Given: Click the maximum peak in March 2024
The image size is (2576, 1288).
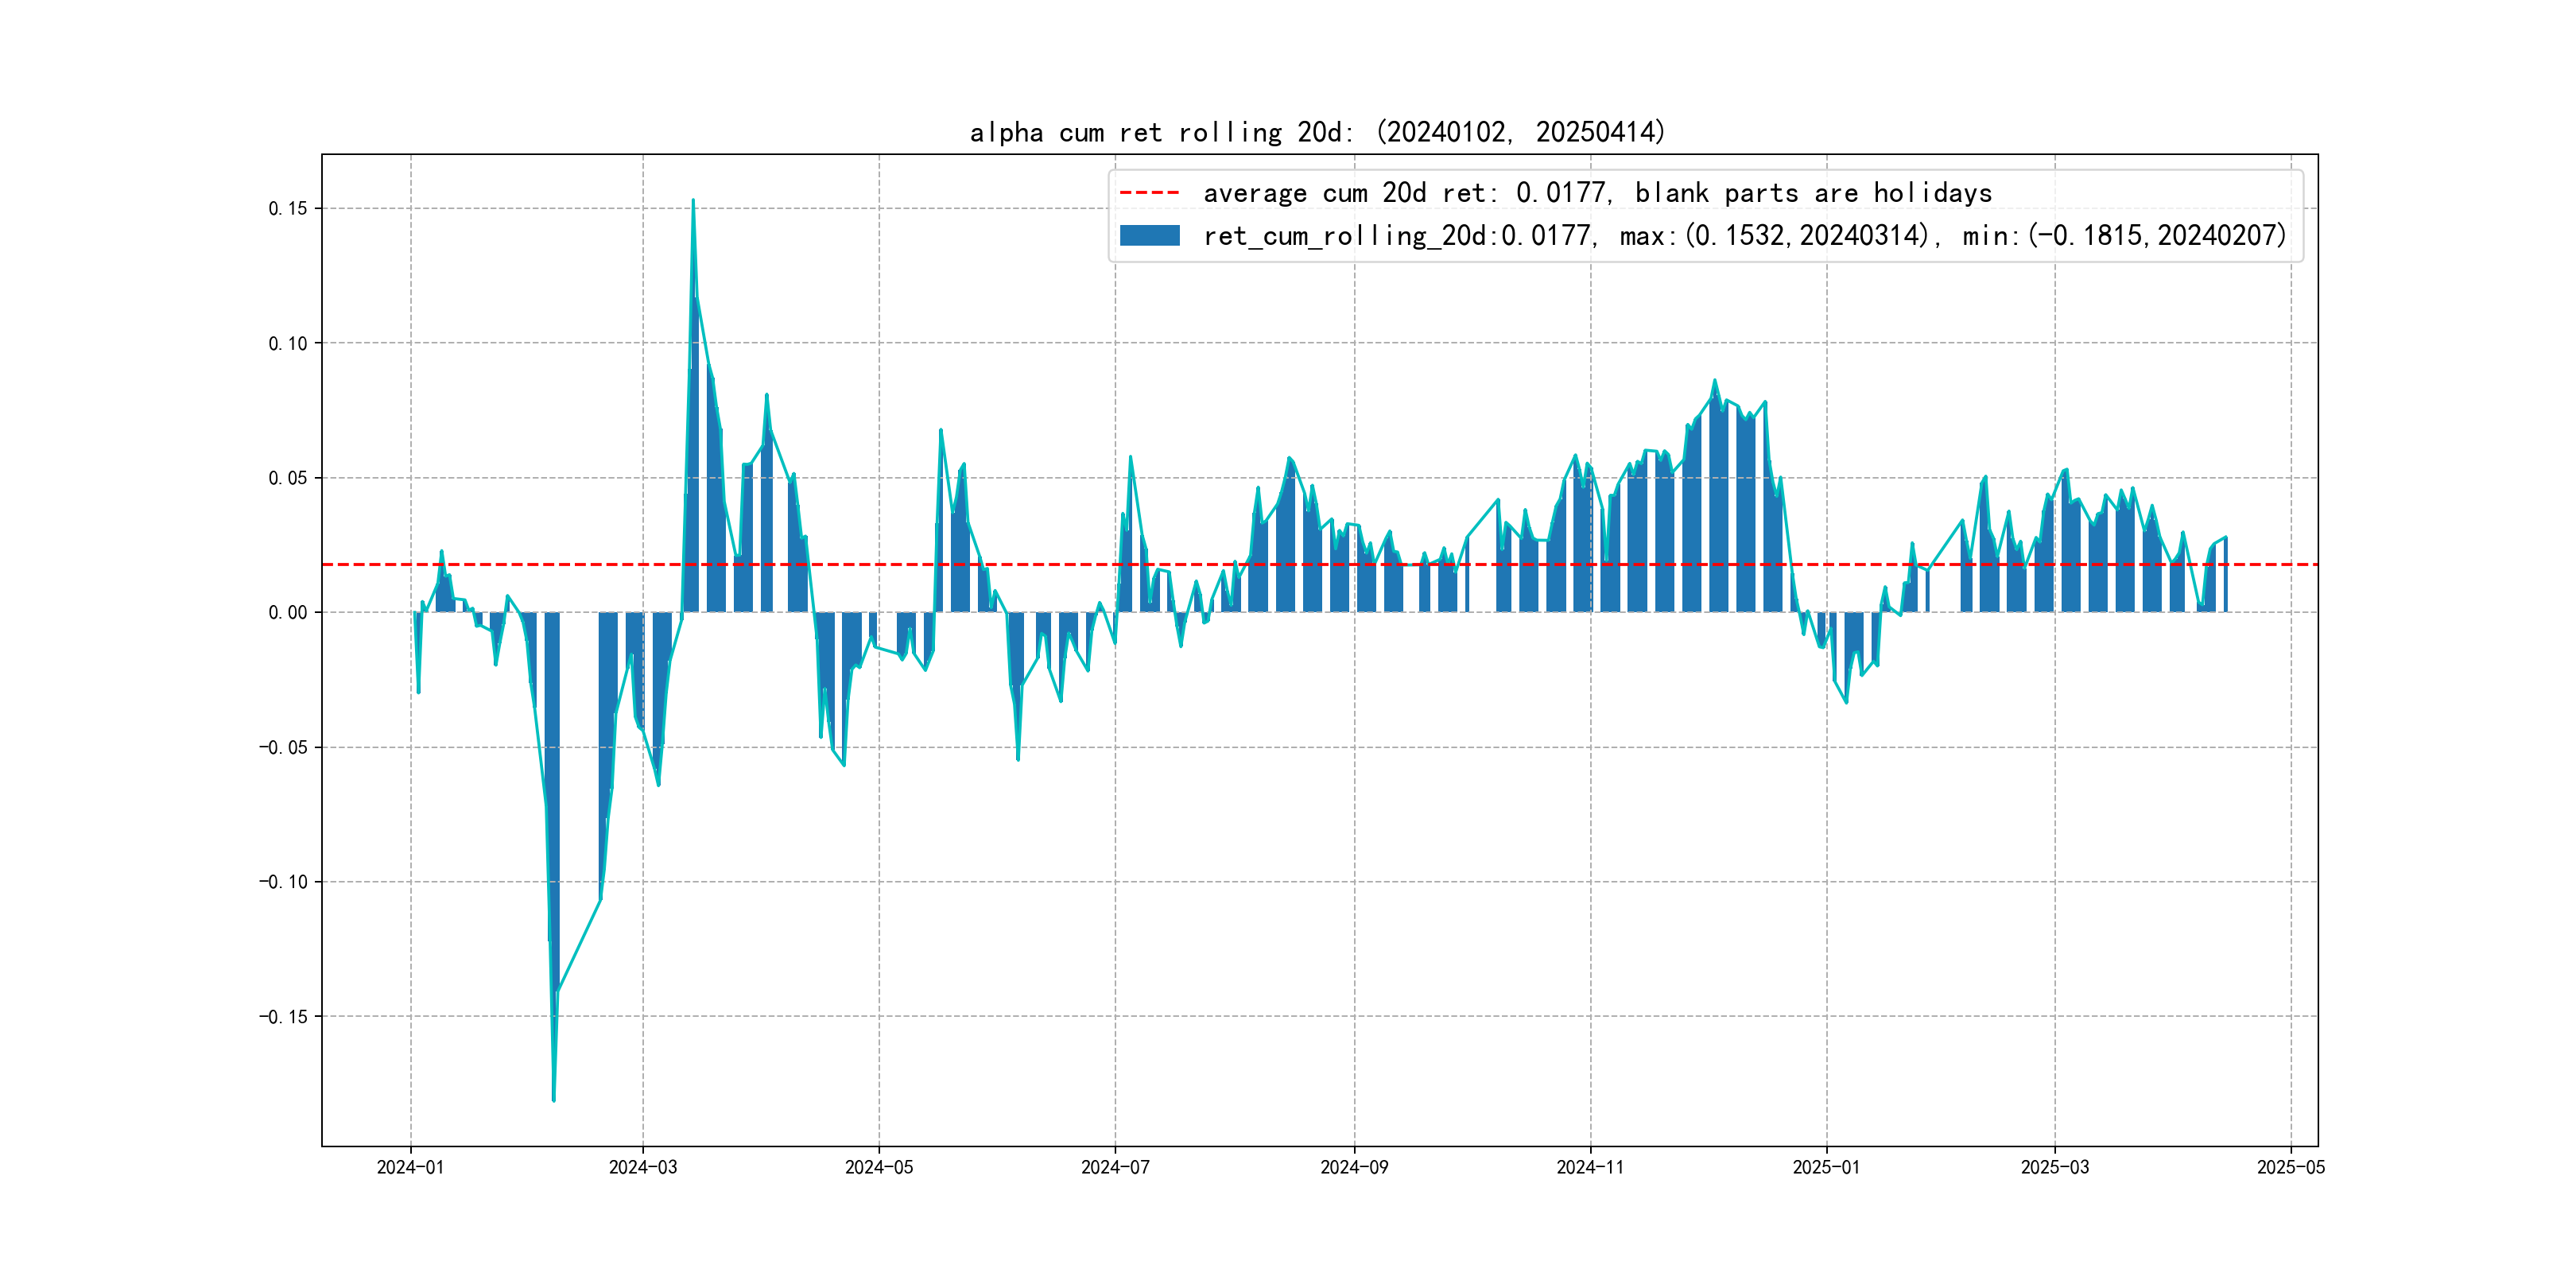Looking at the screenshot, I should [x=693, y=203].
